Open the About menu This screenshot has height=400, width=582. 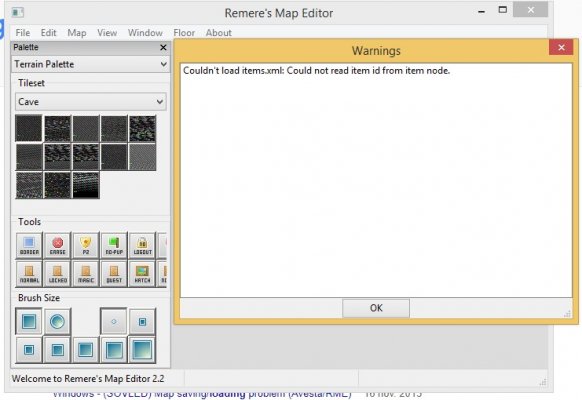tap(219, 33)
